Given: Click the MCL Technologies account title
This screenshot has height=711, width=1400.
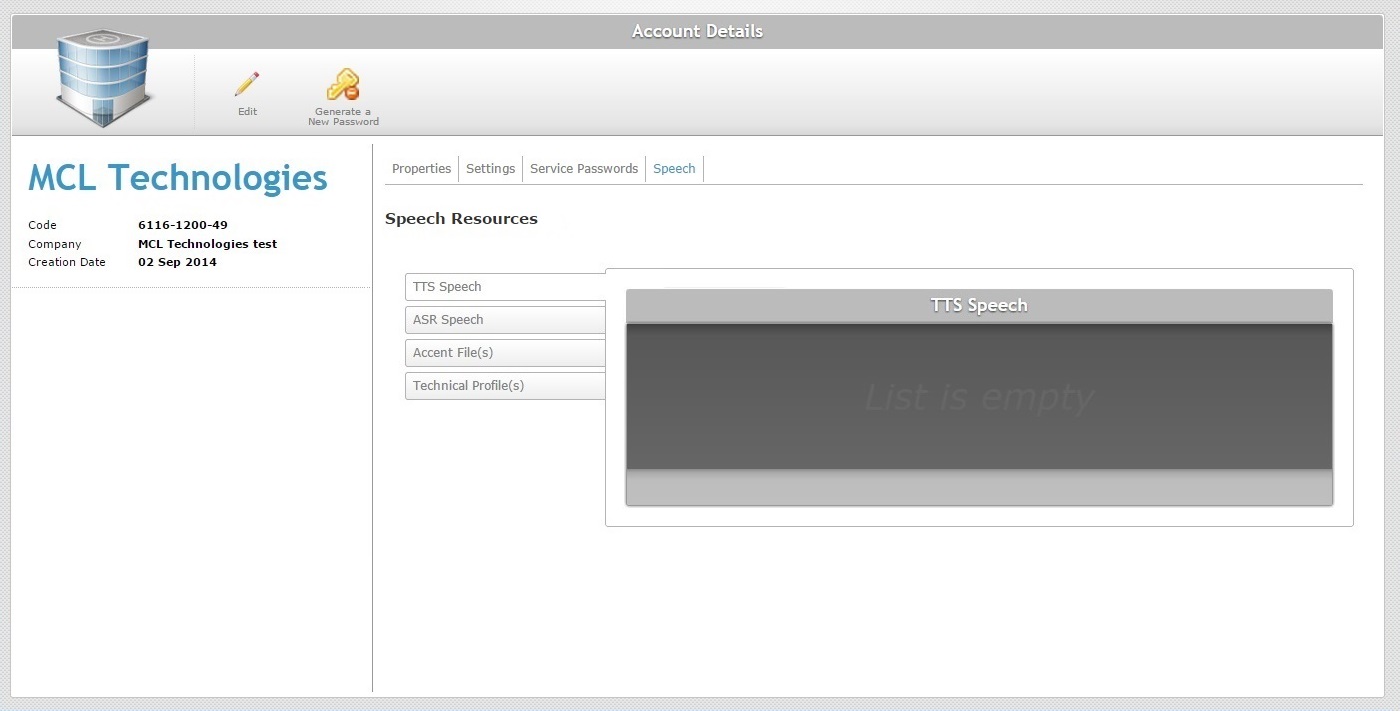Looking at the screenshot, I should (178, 178).
